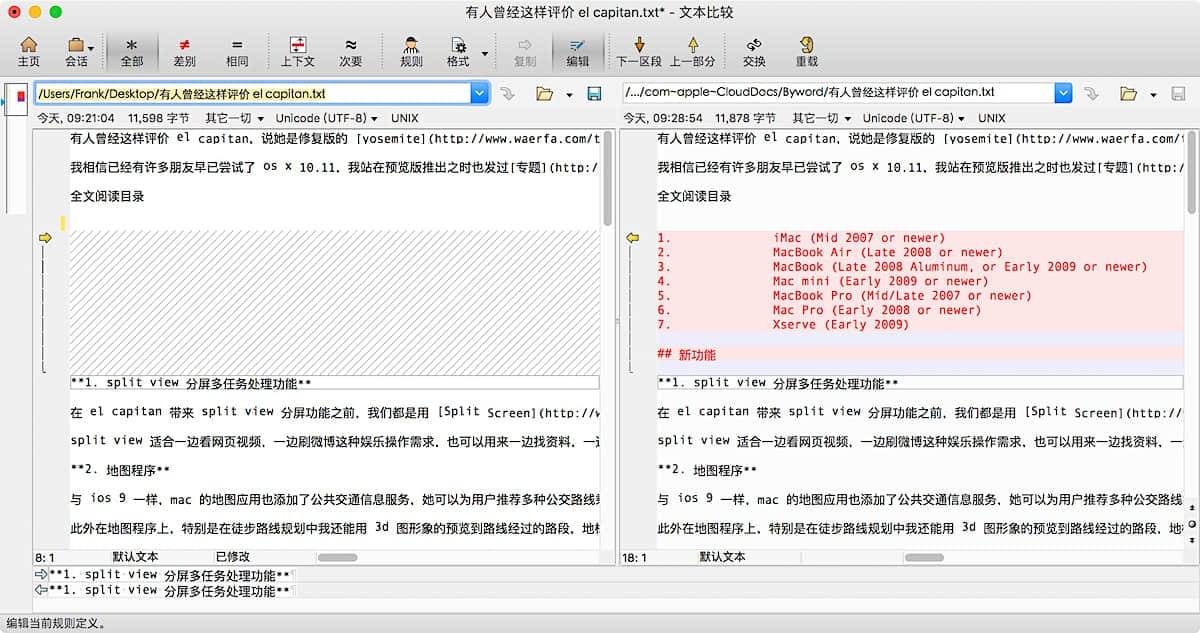1200x633 pixels.
Task: Click the right pane browse arrow icon
Action: pyautogui.click(x=1091, y=93)
